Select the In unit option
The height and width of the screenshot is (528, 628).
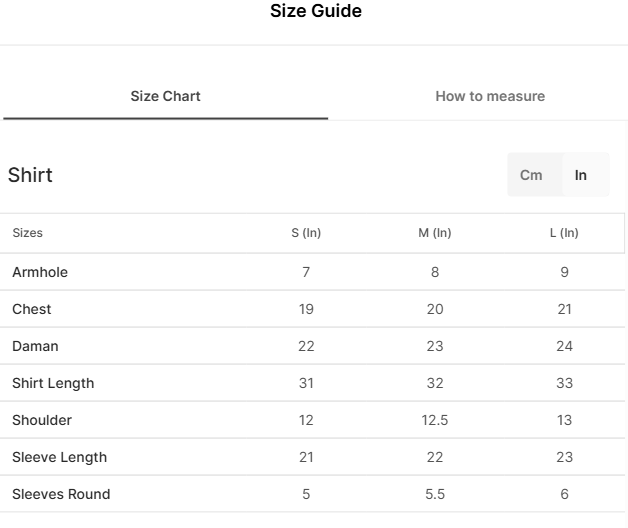[x=580, y=175]
